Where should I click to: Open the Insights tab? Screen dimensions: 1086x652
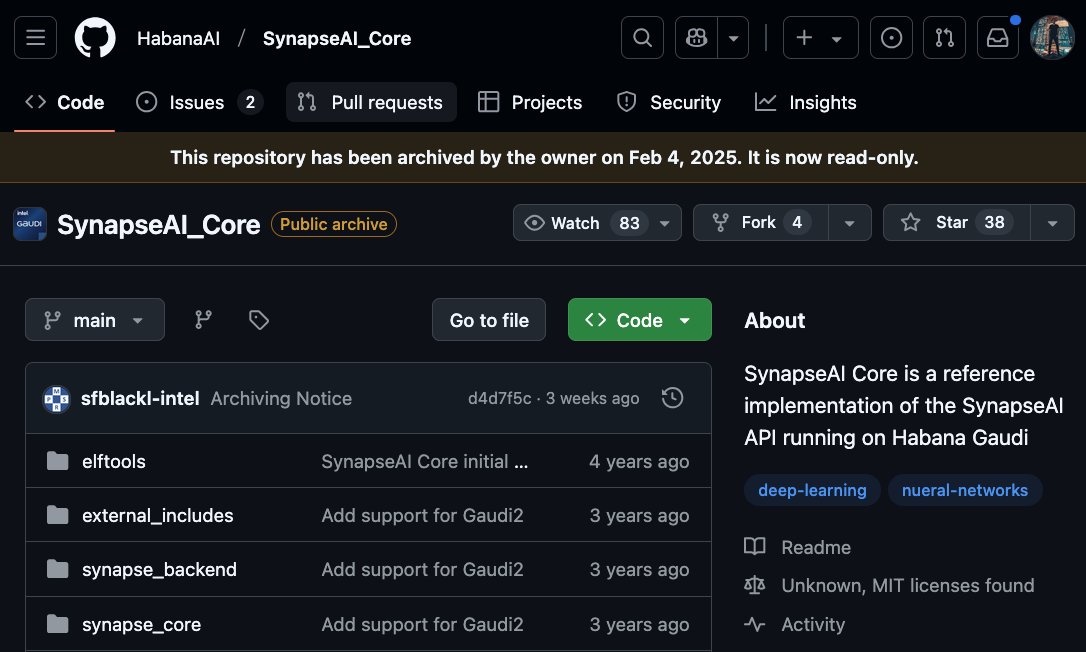(805, 103)
